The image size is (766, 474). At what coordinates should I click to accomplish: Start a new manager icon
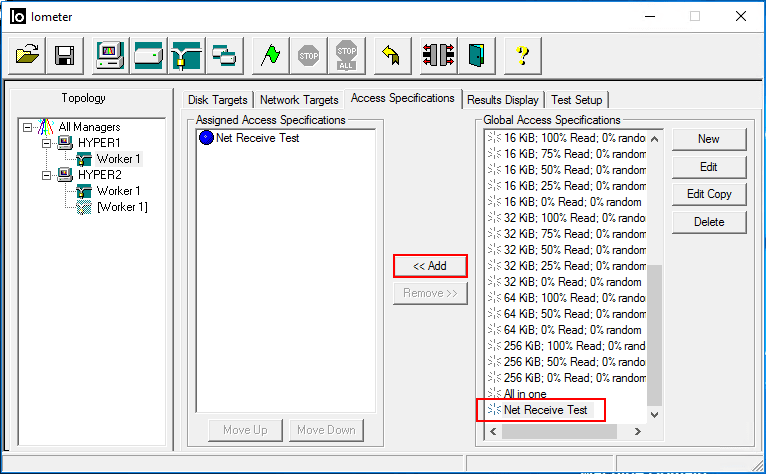coord(110,55)
